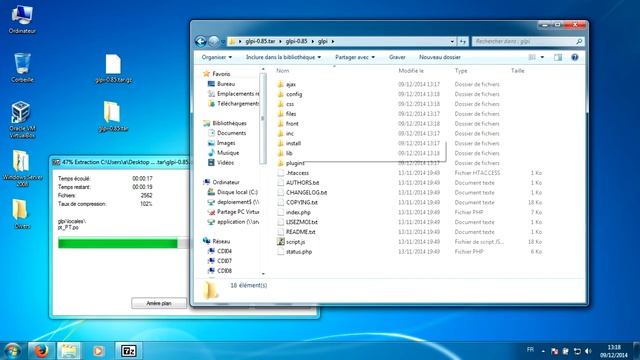Switch to 7-Zip taskbar button
This screenshot has height=360, width=640.
click(x=129, y=351)
